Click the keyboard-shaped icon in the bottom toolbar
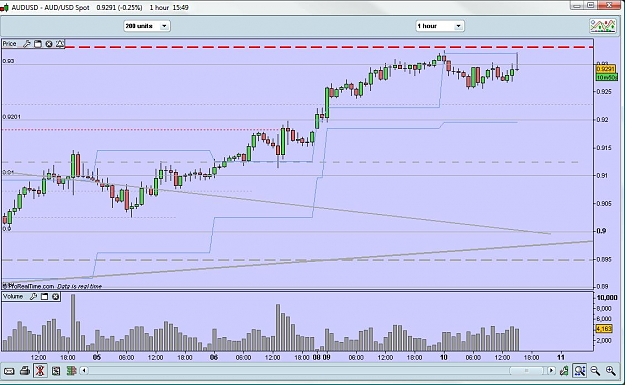The height and width of the screenshot is (385, 625). [x=9, y=371]
